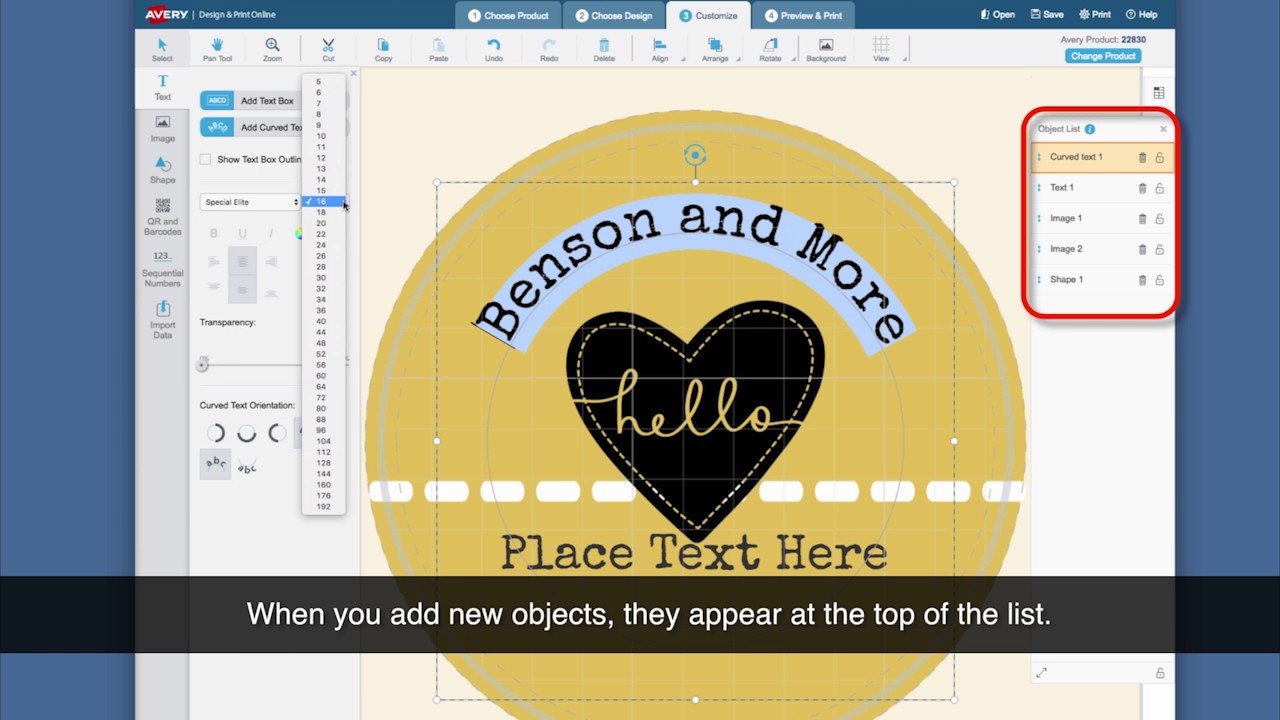Viewport: 1280px width, 720px height.
Task: Toggle Underline text formatting
Action: coord(242,233)
